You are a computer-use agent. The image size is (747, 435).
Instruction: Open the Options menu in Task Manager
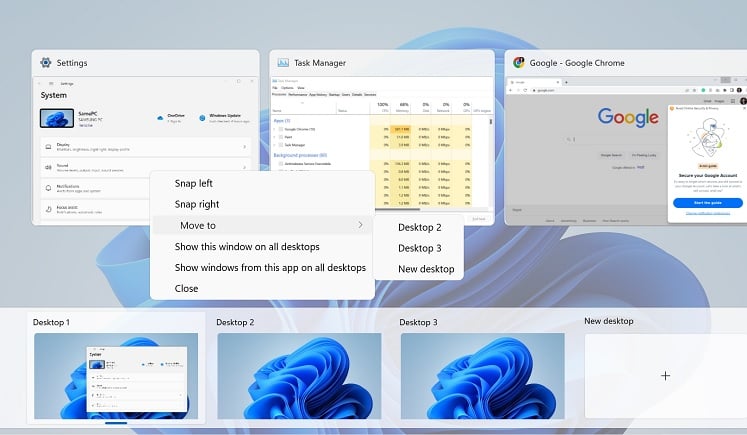287,88
